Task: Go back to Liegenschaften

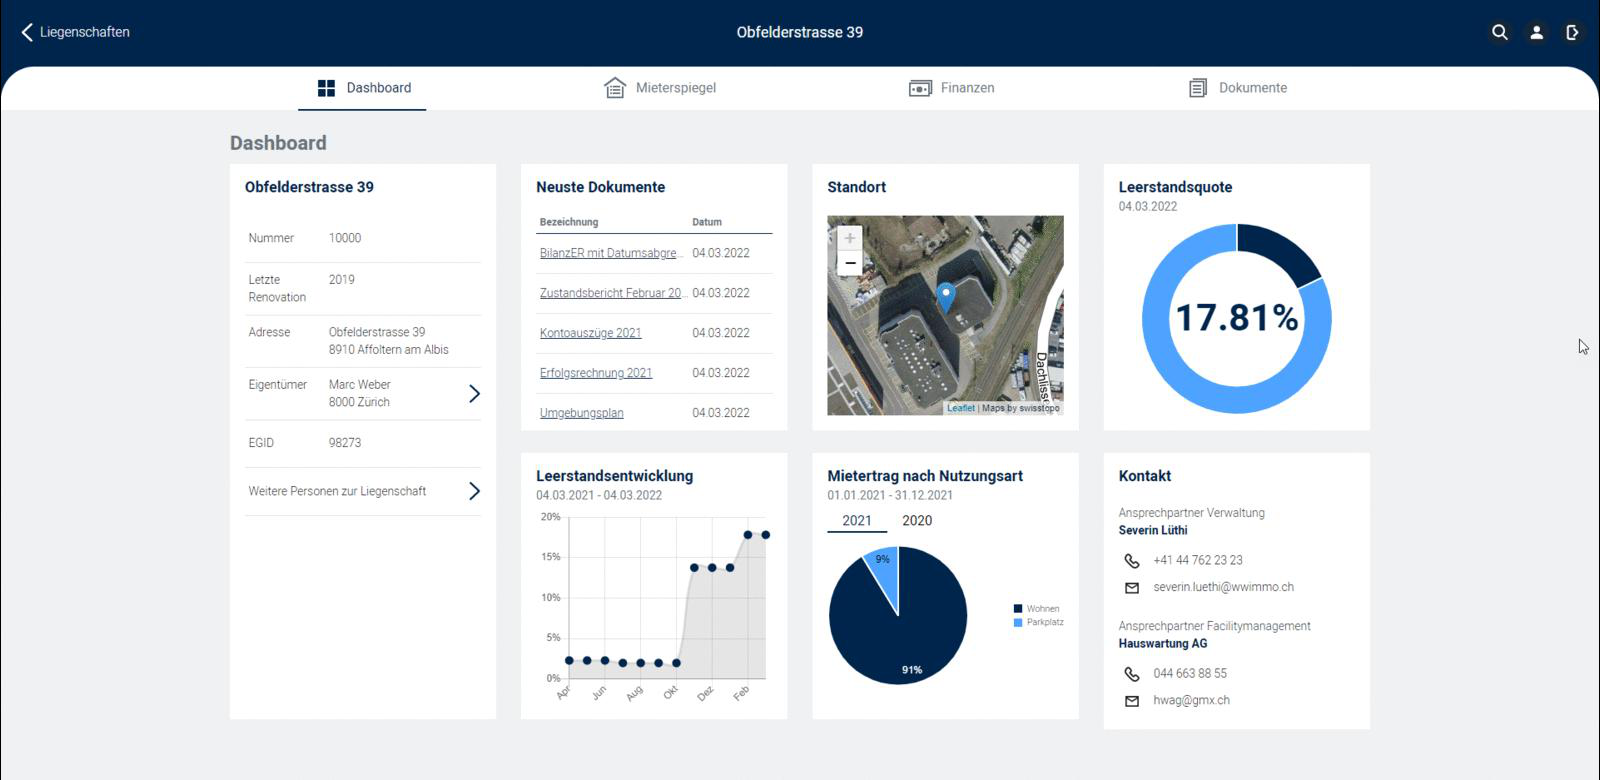Action: point(75,32)
